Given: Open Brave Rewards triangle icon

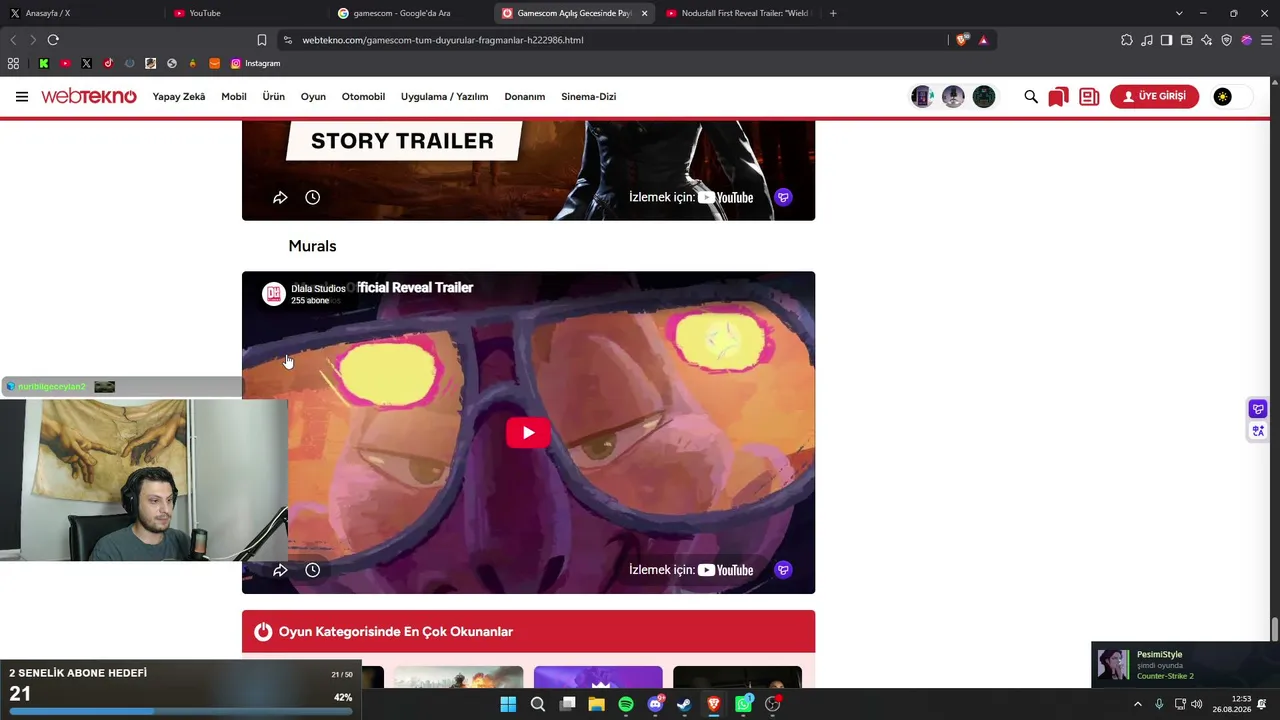Looking at the screenshot, I should [x=984, y=40].
